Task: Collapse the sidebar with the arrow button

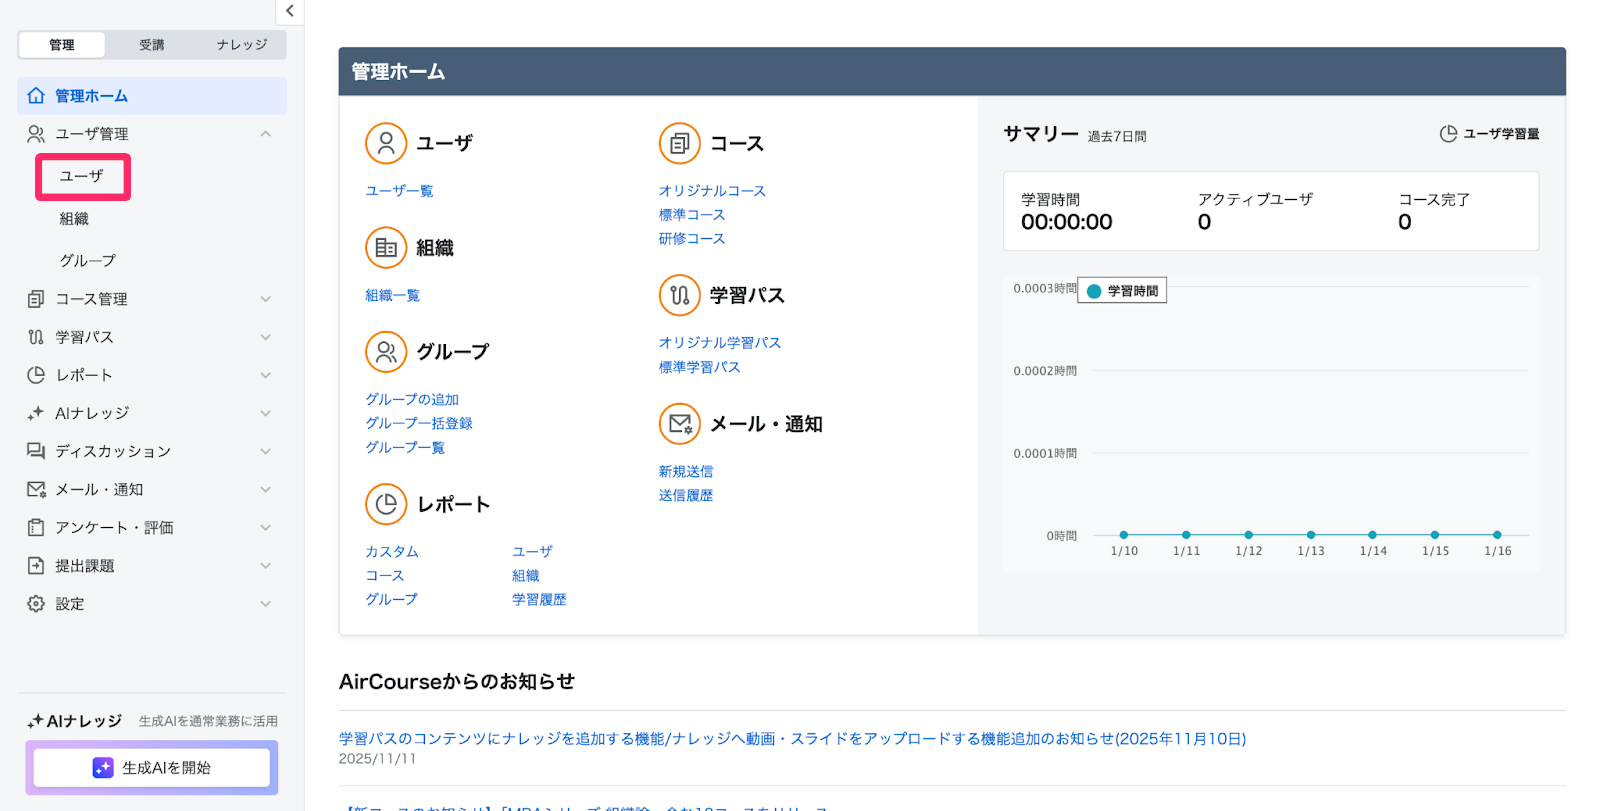Action: [x=290, y=11]
